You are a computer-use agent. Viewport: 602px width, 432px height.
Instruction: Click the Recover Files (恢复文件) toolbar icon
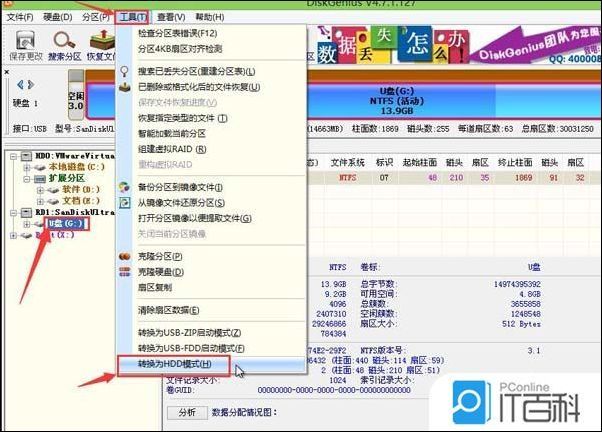101,45
